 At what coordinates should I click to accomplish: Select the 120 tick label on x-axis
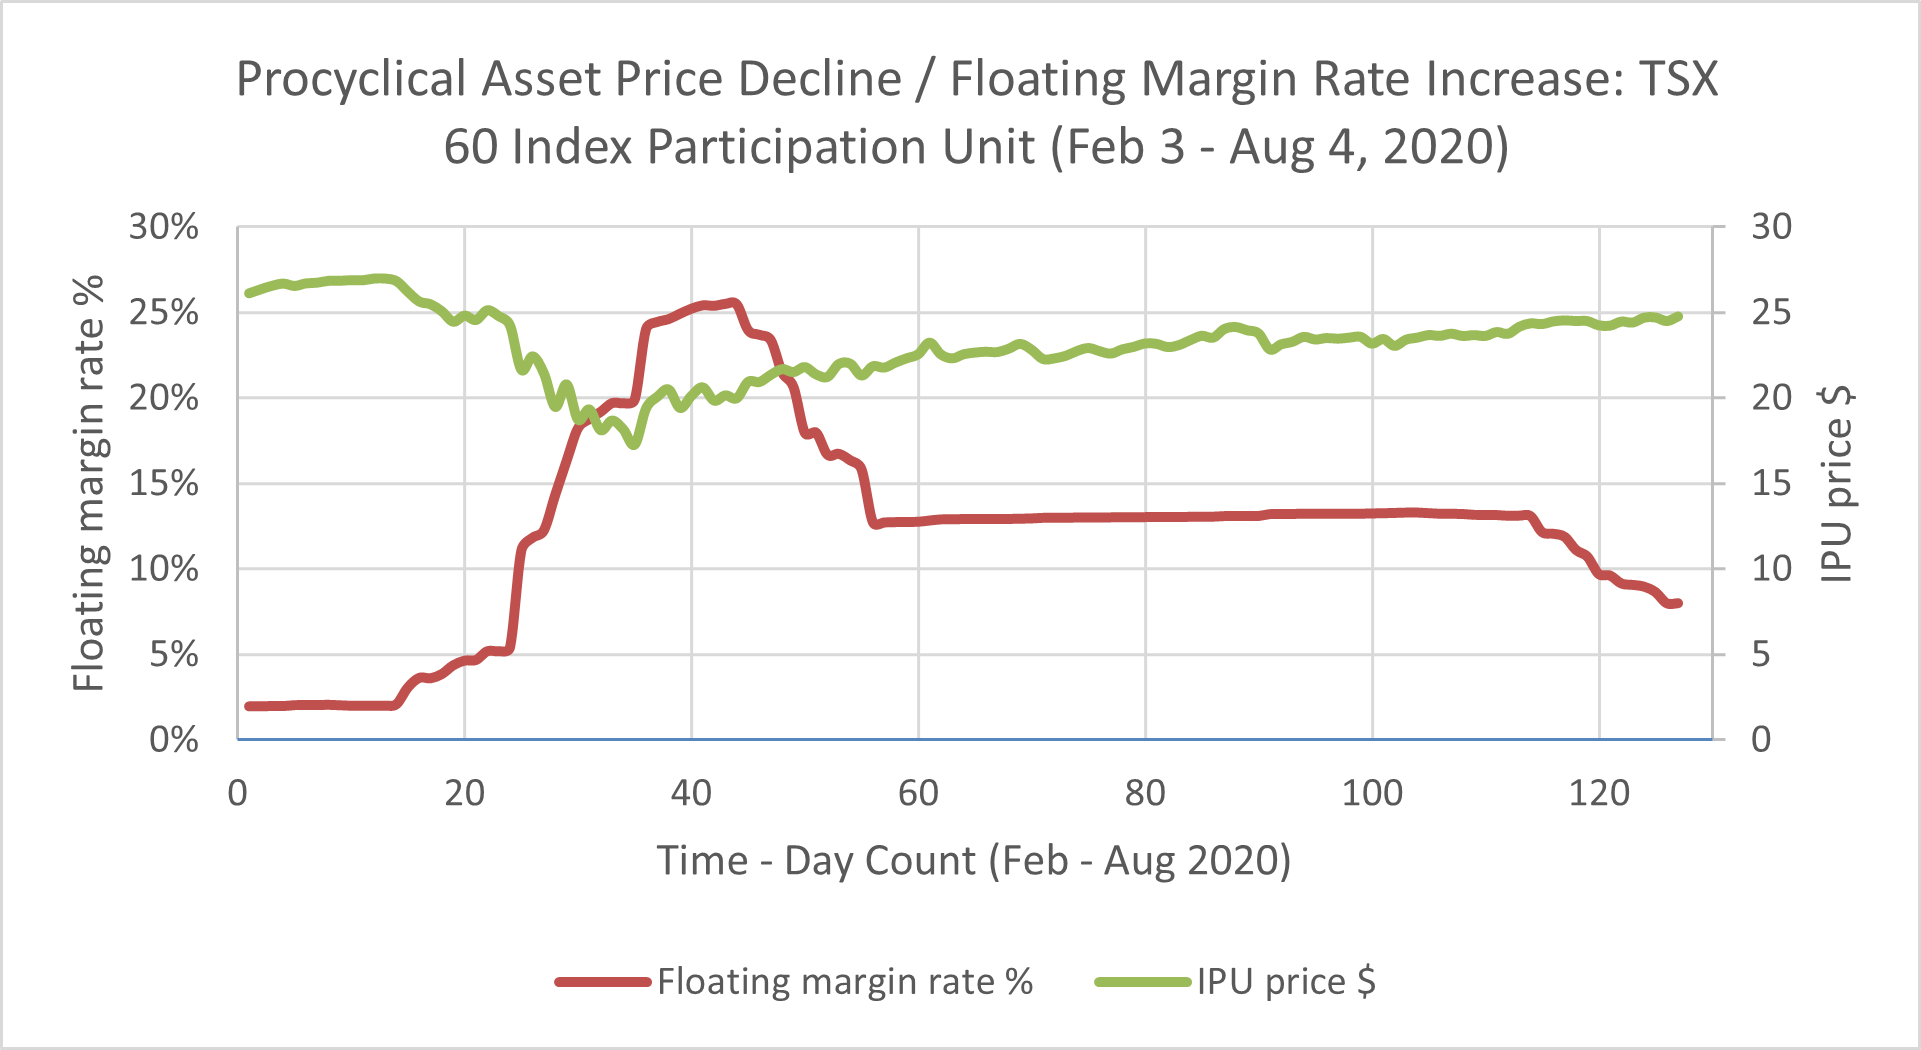(1599, 793)
